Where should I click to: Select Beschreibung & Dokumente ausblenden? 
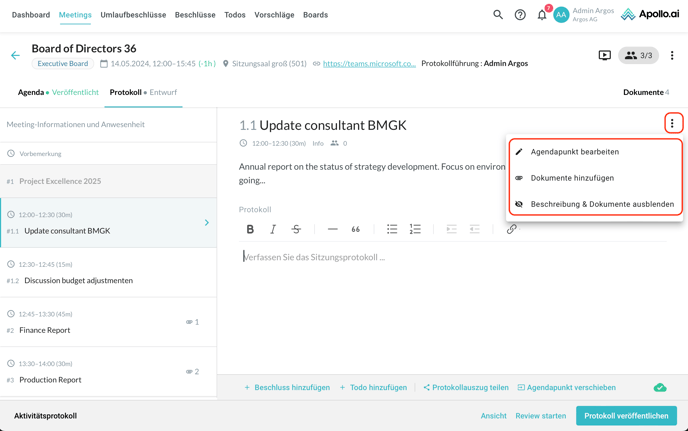(x=601, y=204)
